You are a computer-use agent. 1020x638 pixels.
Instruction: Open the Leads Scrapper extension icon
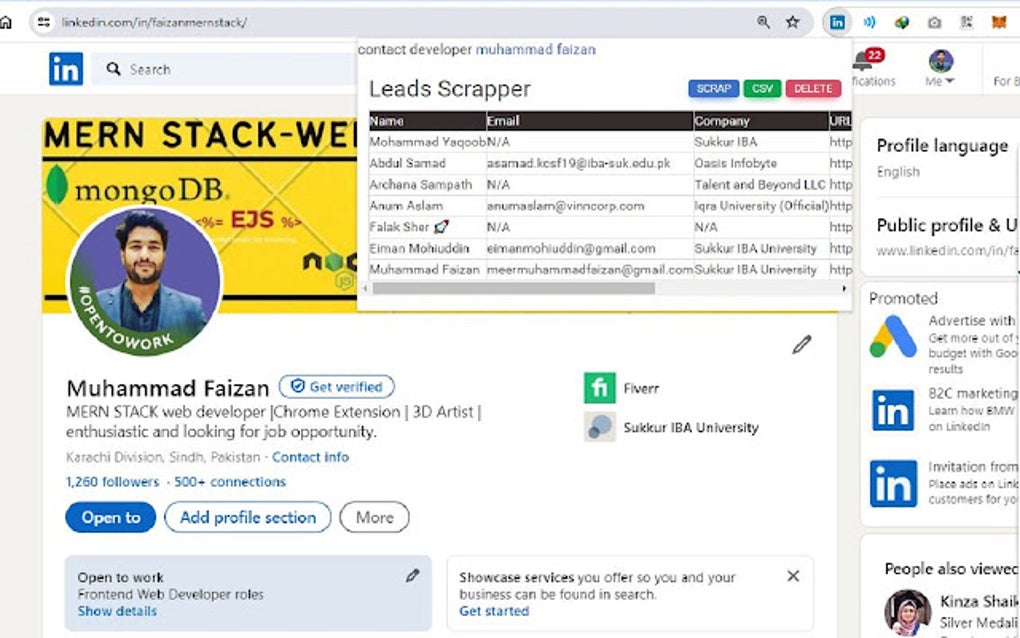[838, 22]
